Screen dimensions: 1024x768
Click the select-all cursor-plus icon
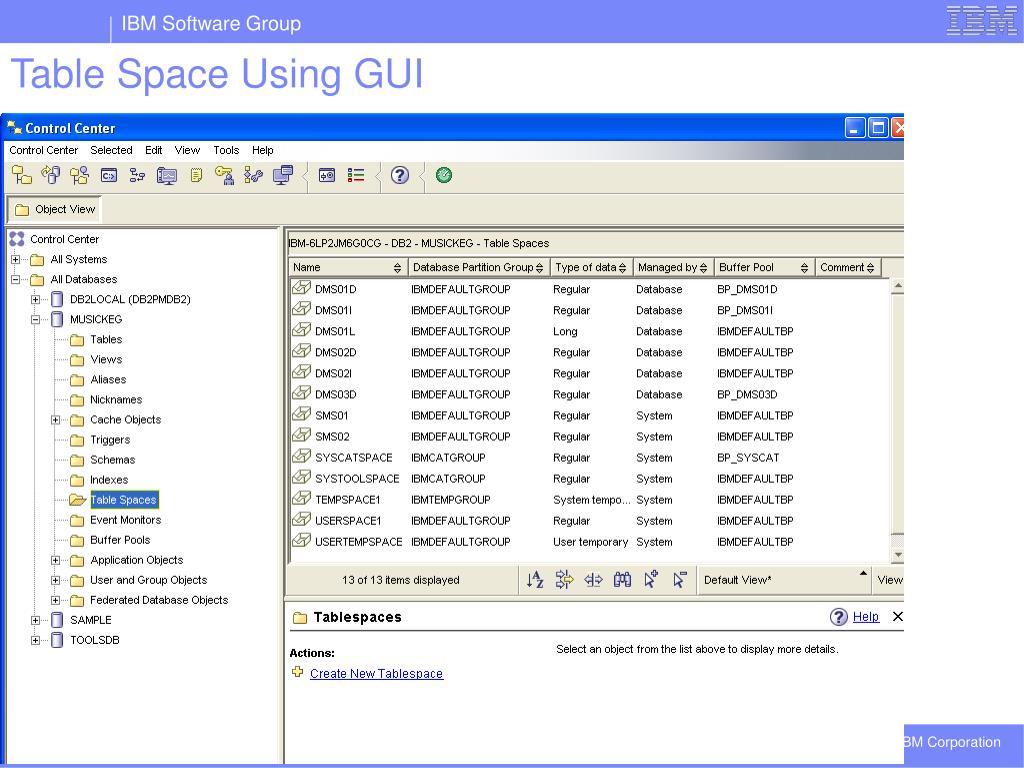[x=651, y=579]
